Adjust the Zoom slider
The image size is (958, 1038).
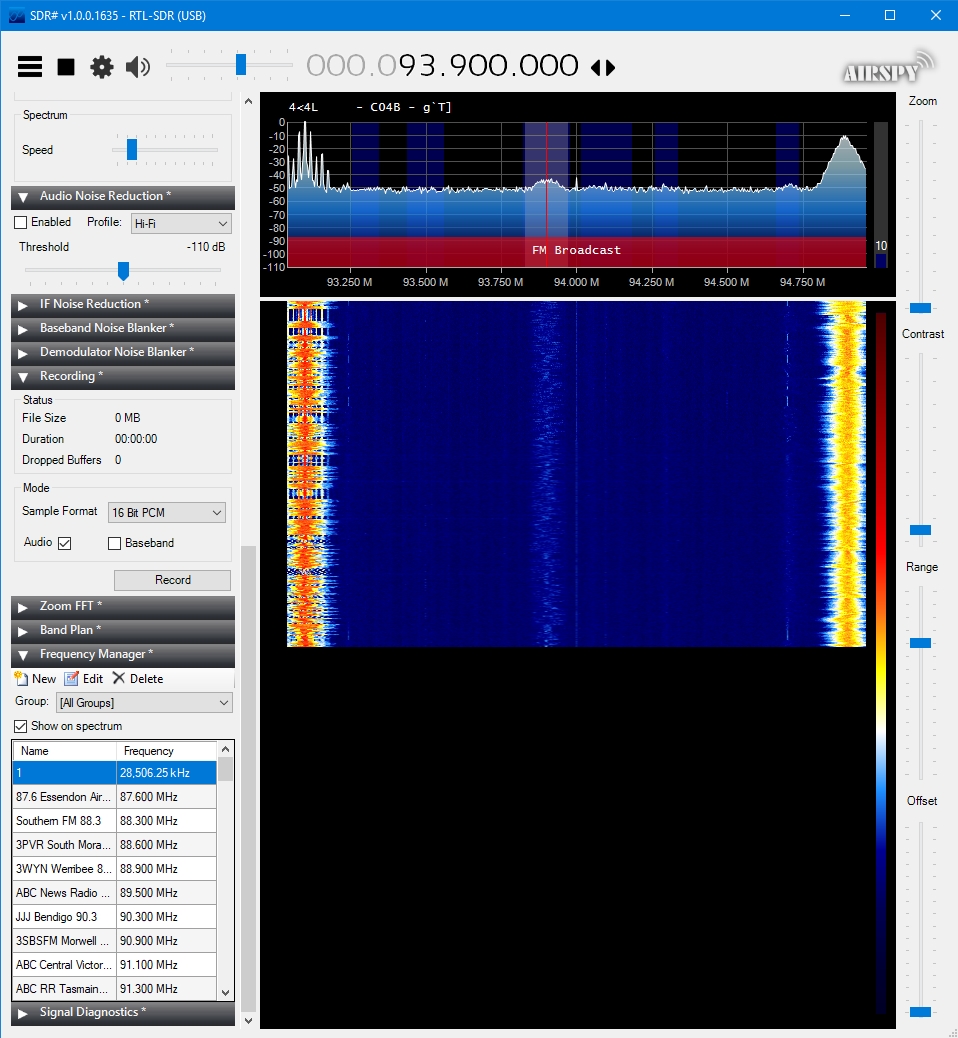[x=920, y=308]
